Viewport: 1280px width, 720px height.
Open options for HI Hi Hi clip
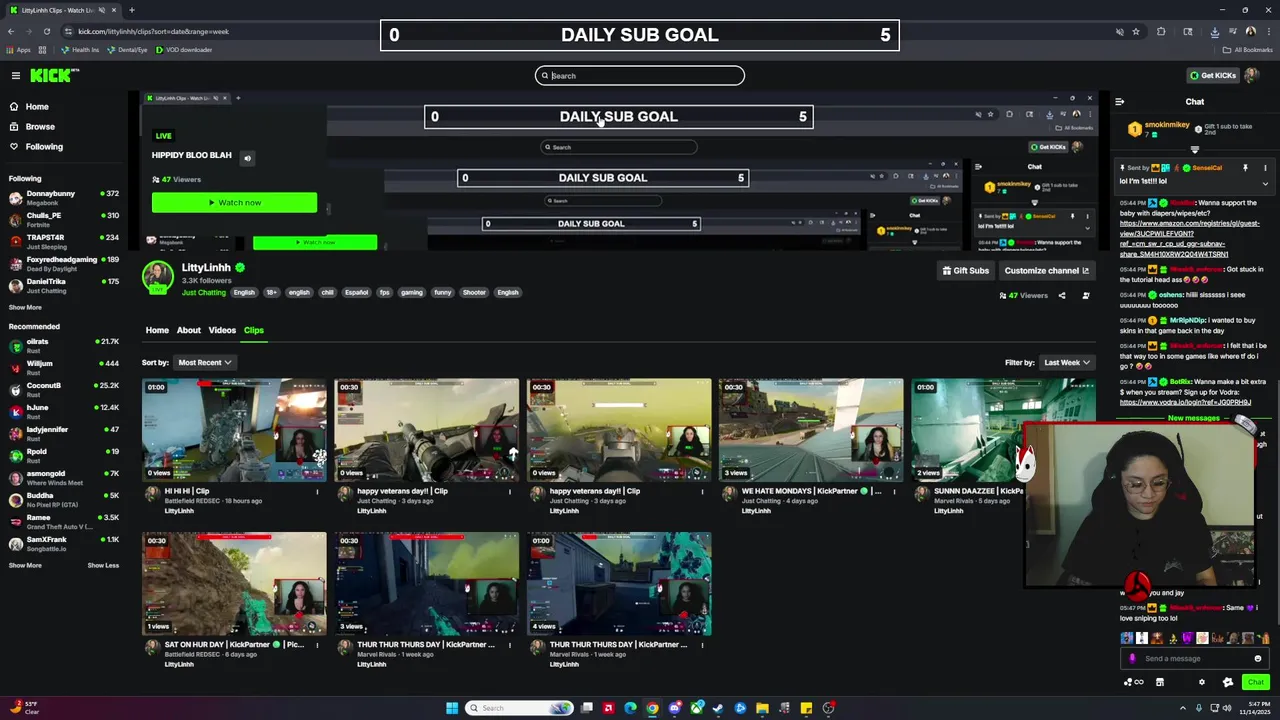[x=317, y=491]
